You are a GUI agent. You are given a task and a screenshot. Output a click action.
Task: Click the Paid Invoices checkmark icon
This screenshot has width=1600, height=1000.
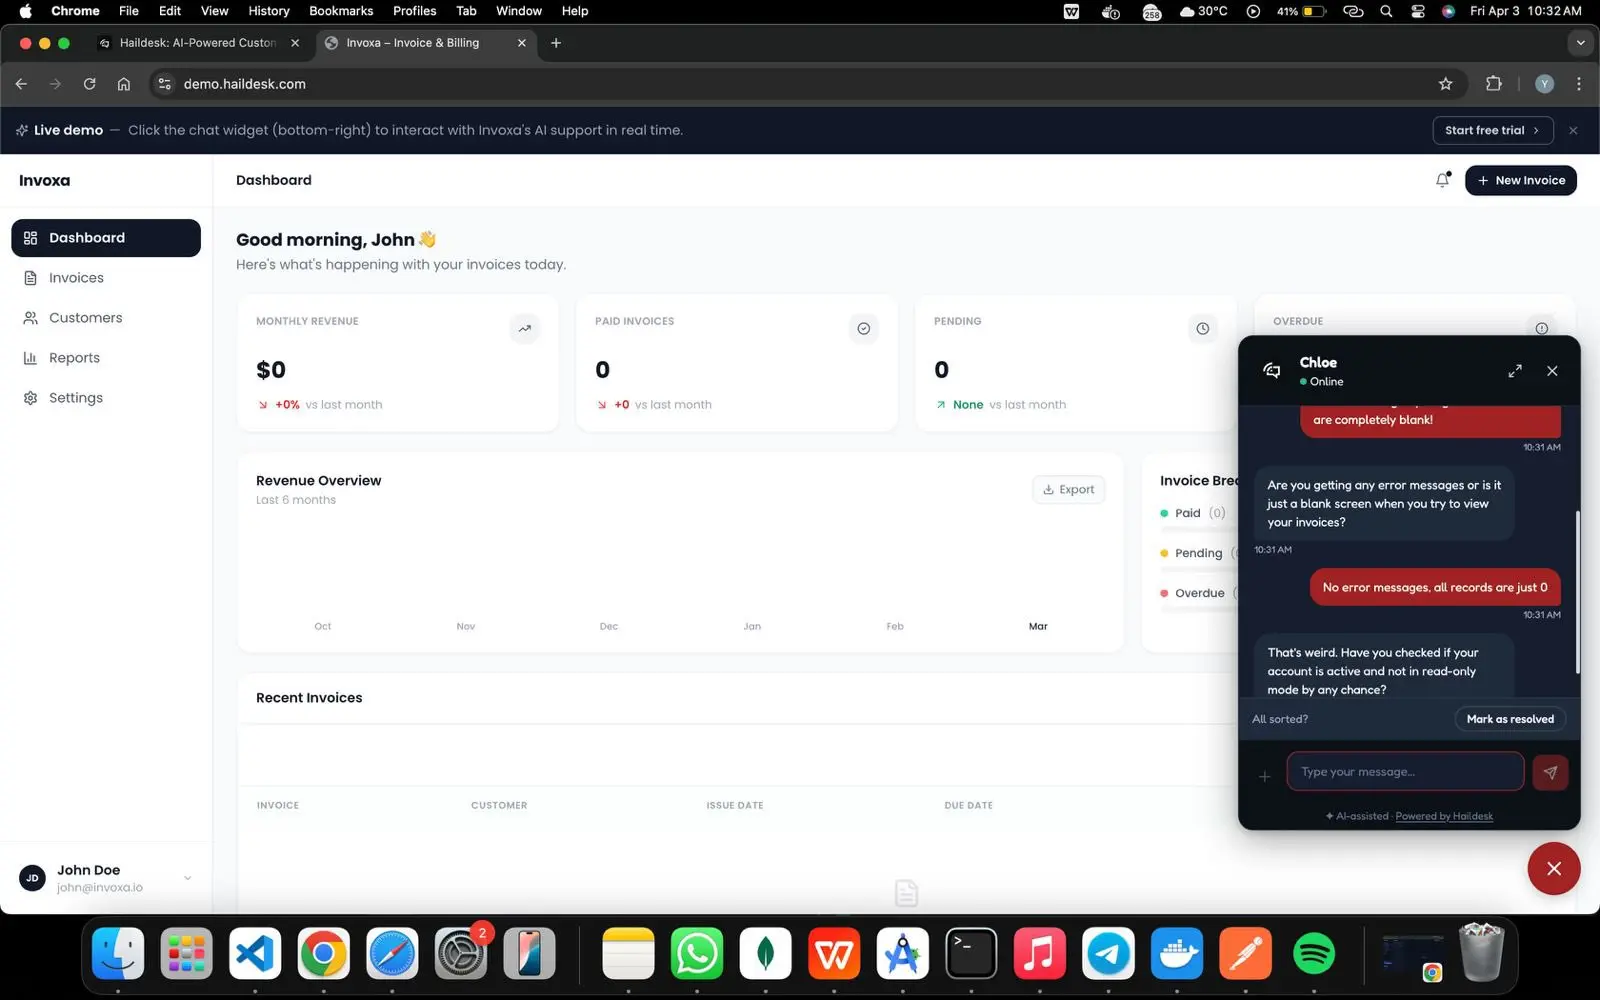tap(863, 328)
